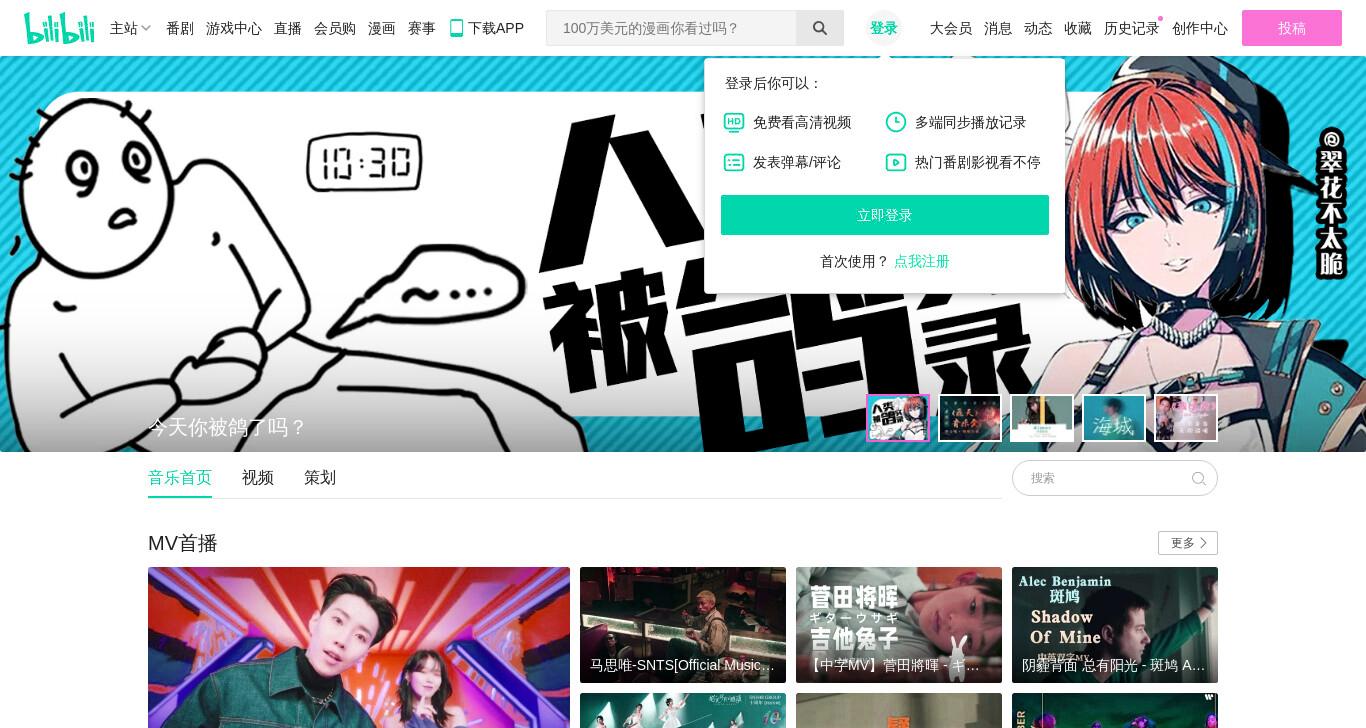The image size is (1366, 728).
Task: Click the danmaku comment list icon
Action: point(734,162)
